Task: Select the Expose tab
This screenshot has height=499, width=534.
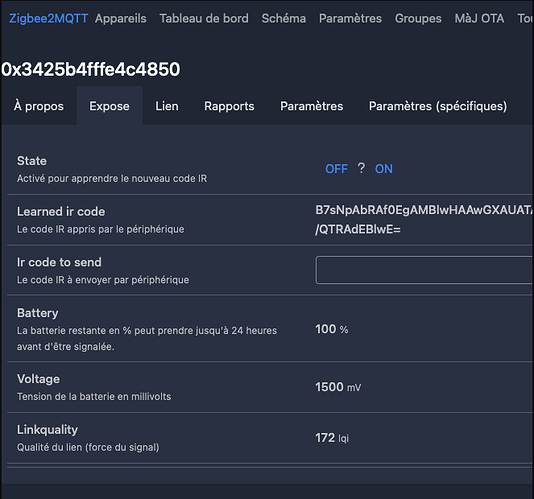Action: pyautogui.click(x=109, y=106)
